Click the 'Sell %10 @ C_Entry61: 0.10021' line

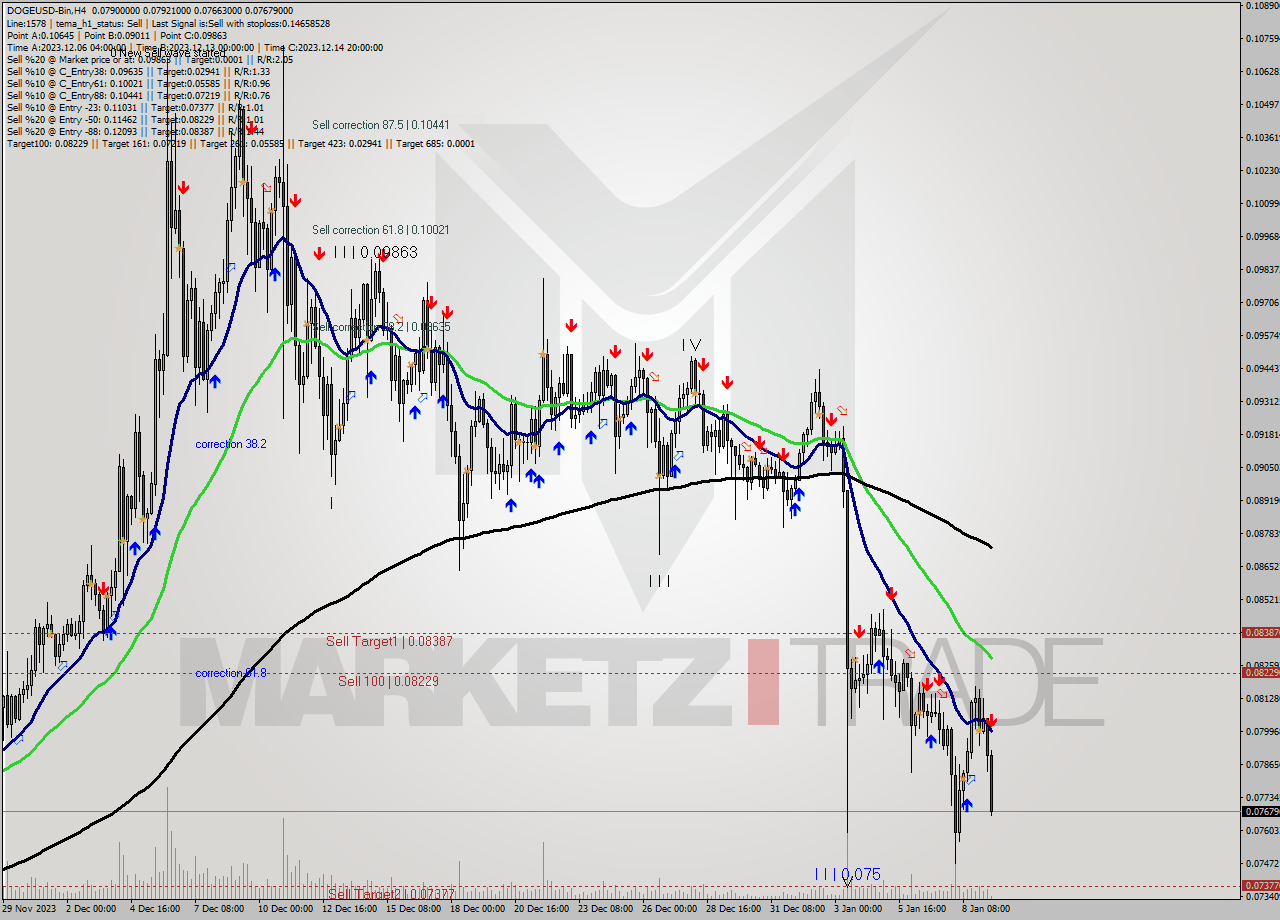pyautogui.click(x=138, y=83)
